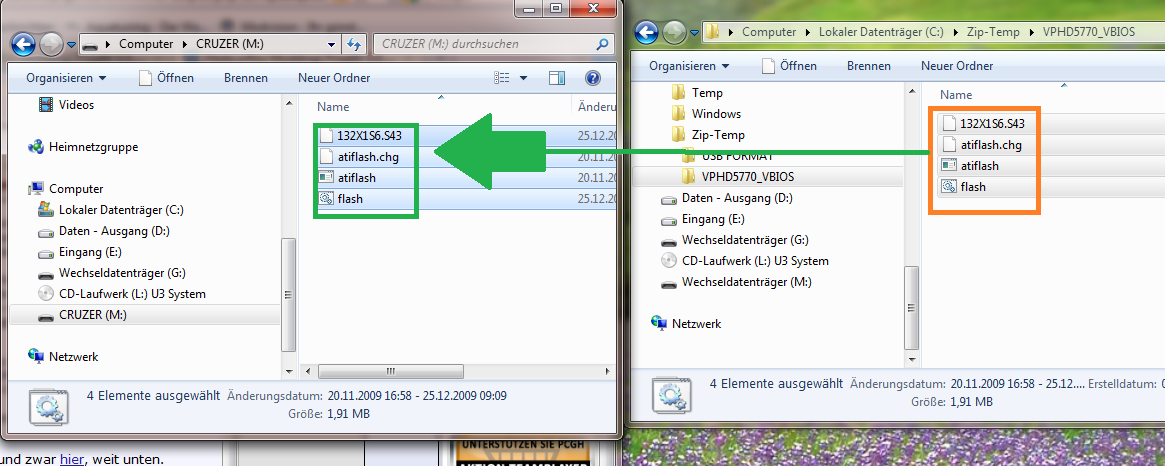The image size is (1165, 466).
Task: Click Lokaler Datenträger (C:) breadcrumb in right window
Action: point(881,32)
